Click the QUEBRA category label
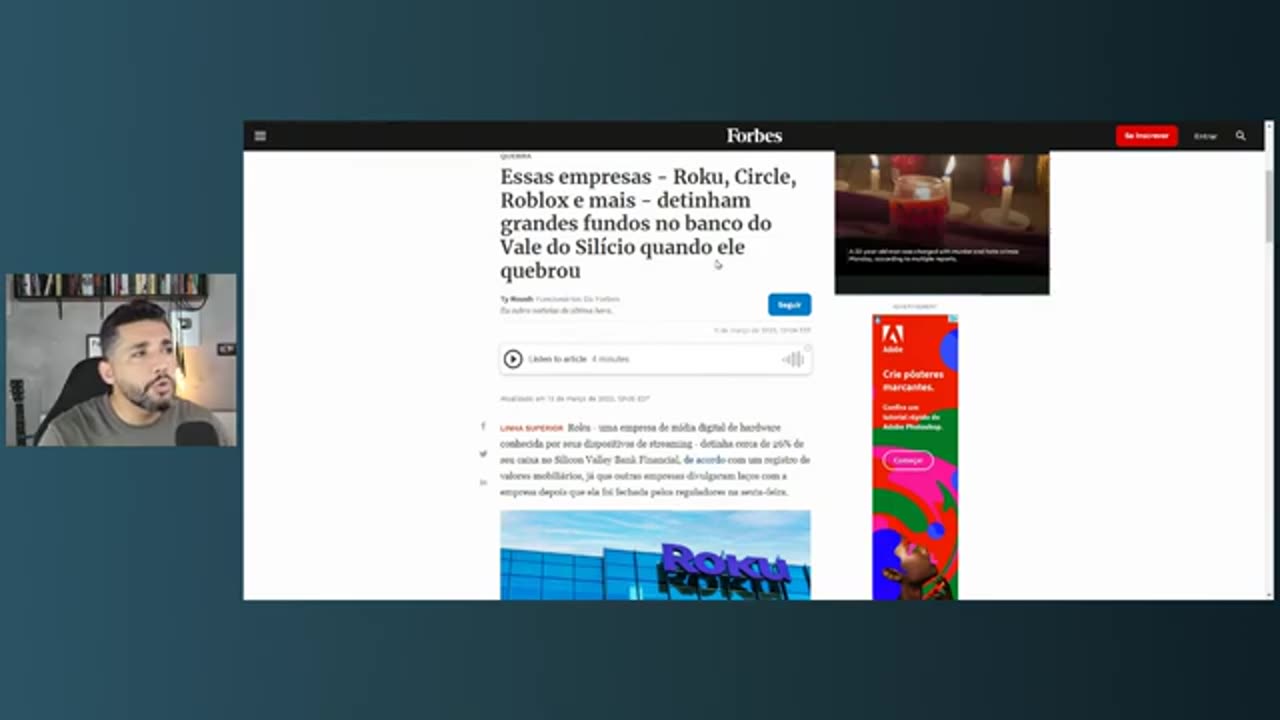 516,157
